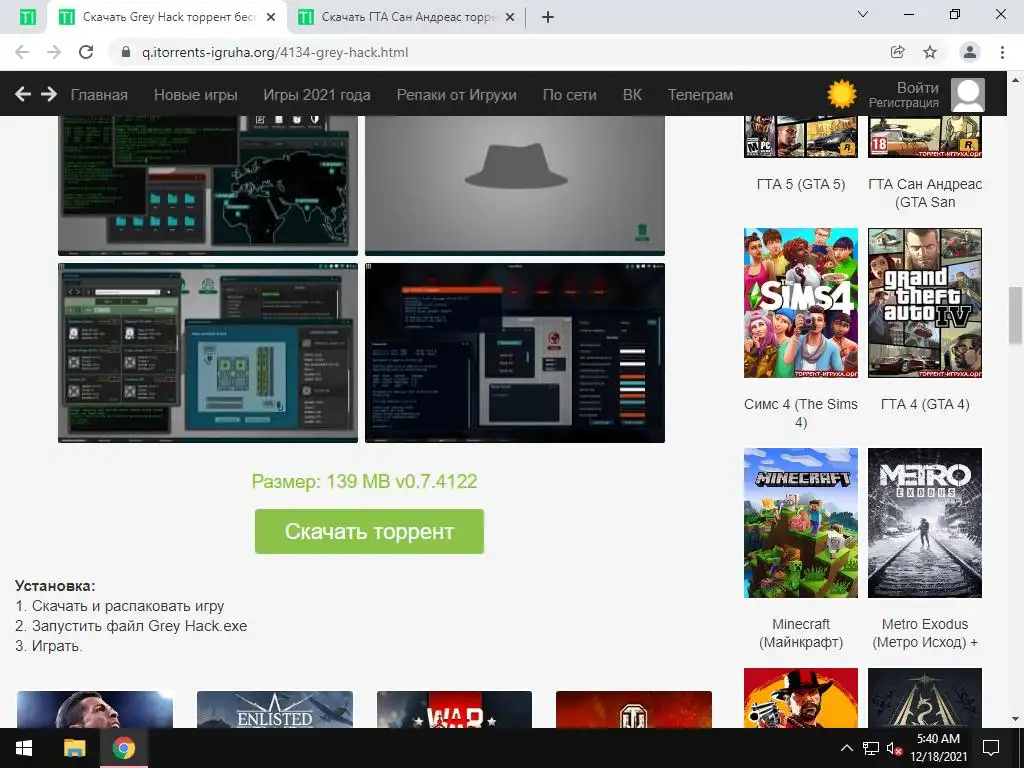Viewport: 1024px width, 768px height.
Task: Open the grey hat screenshot
Action: coord(515,185)
